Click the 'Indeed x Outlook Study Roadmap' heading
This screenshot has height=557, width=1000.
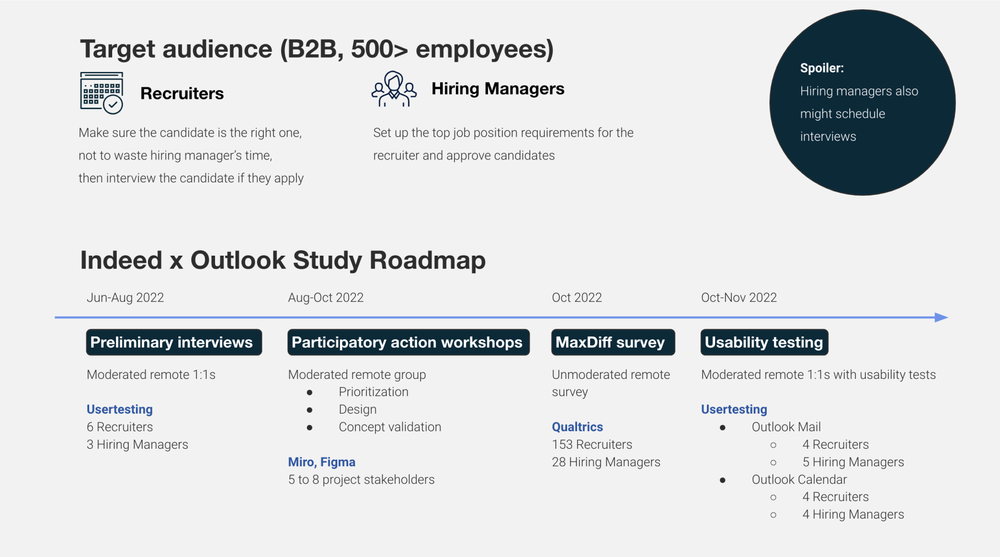click(x=283, y=260)
